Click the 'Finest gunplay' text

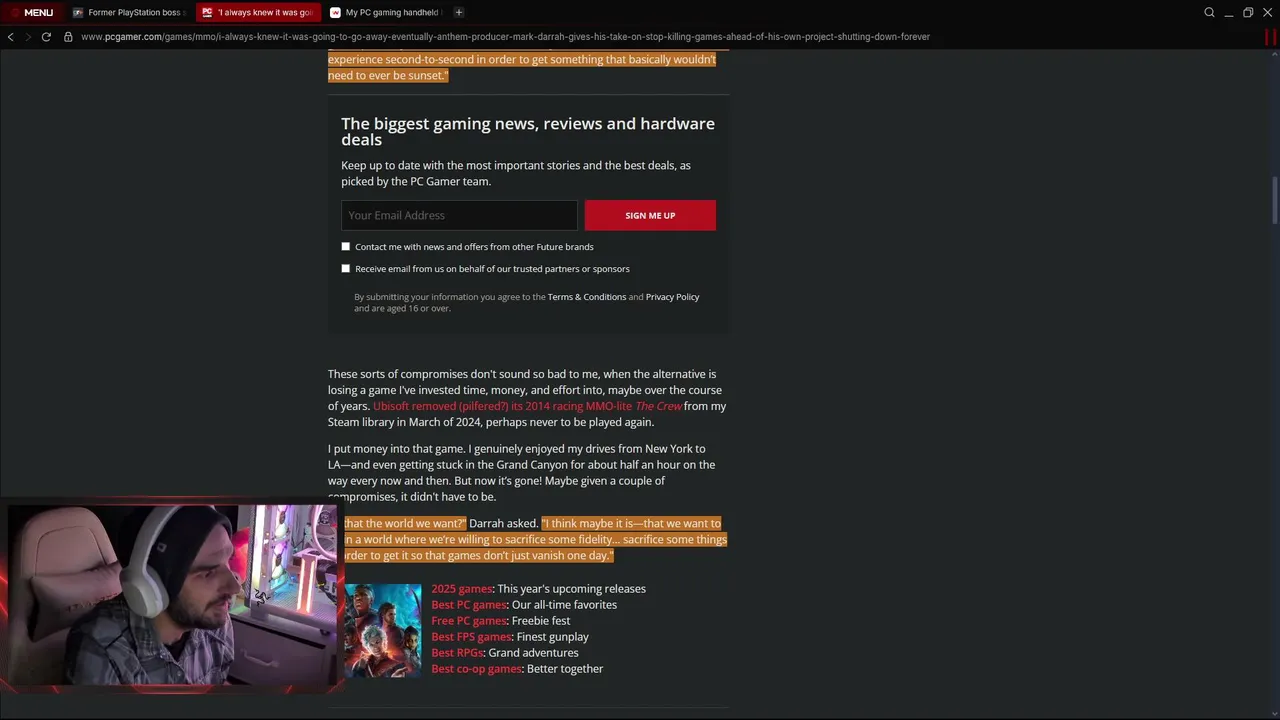pyautogui.click(x=552, y=637)
